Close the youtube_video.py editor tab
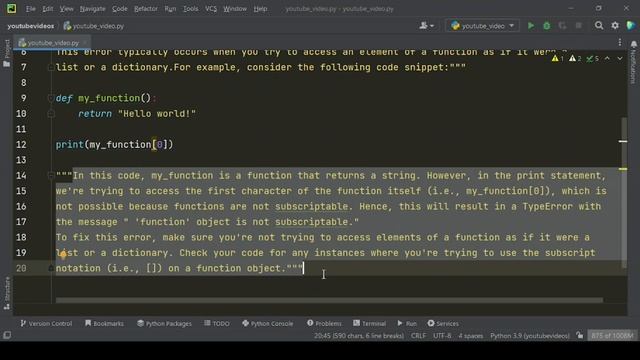Viewport: 640px width, 360px height. (x=85, y=42)
